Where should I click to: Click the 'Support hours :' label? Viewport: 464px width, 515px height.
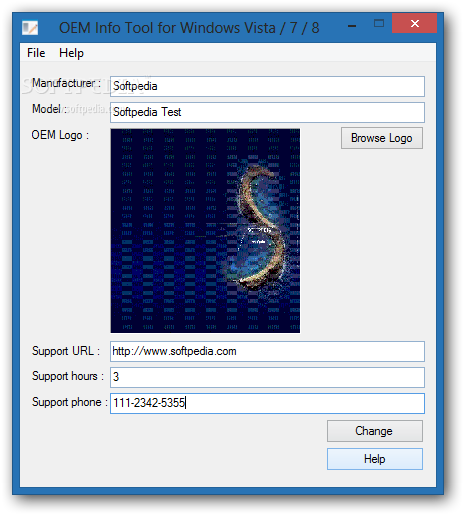(x=68, y=376)
